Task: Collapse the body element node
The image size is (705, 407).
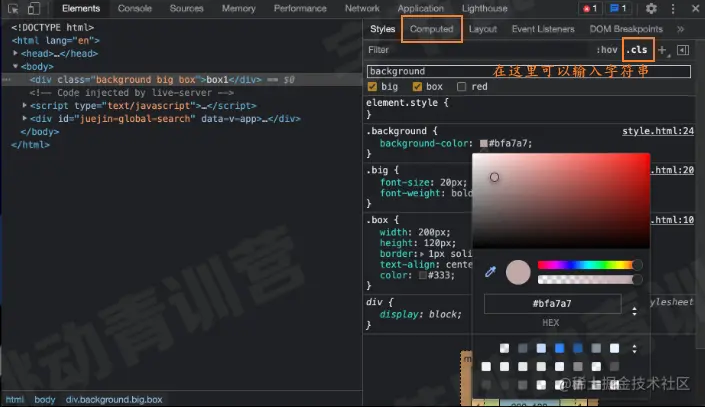Action: [15, 66]
